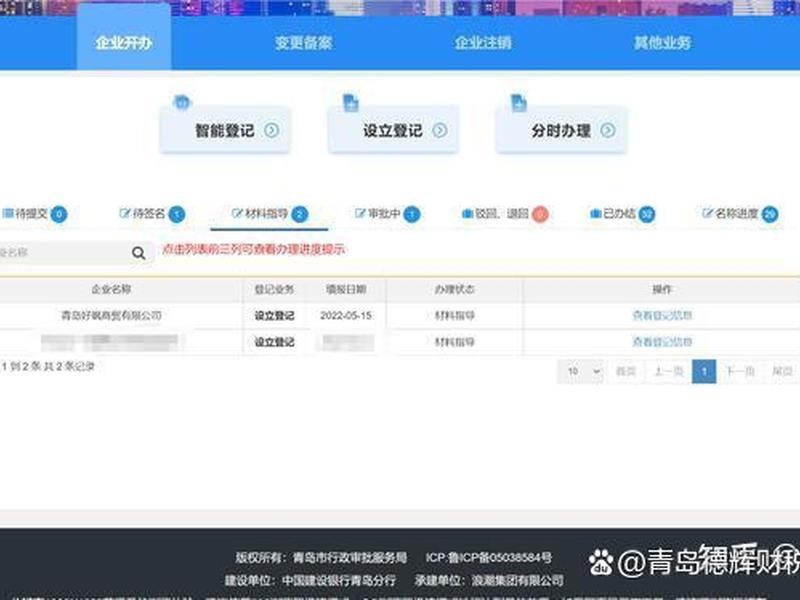Screen dimensions: 800x600
Task: Click the 登记业务 column header
Action: pos(274,289)
